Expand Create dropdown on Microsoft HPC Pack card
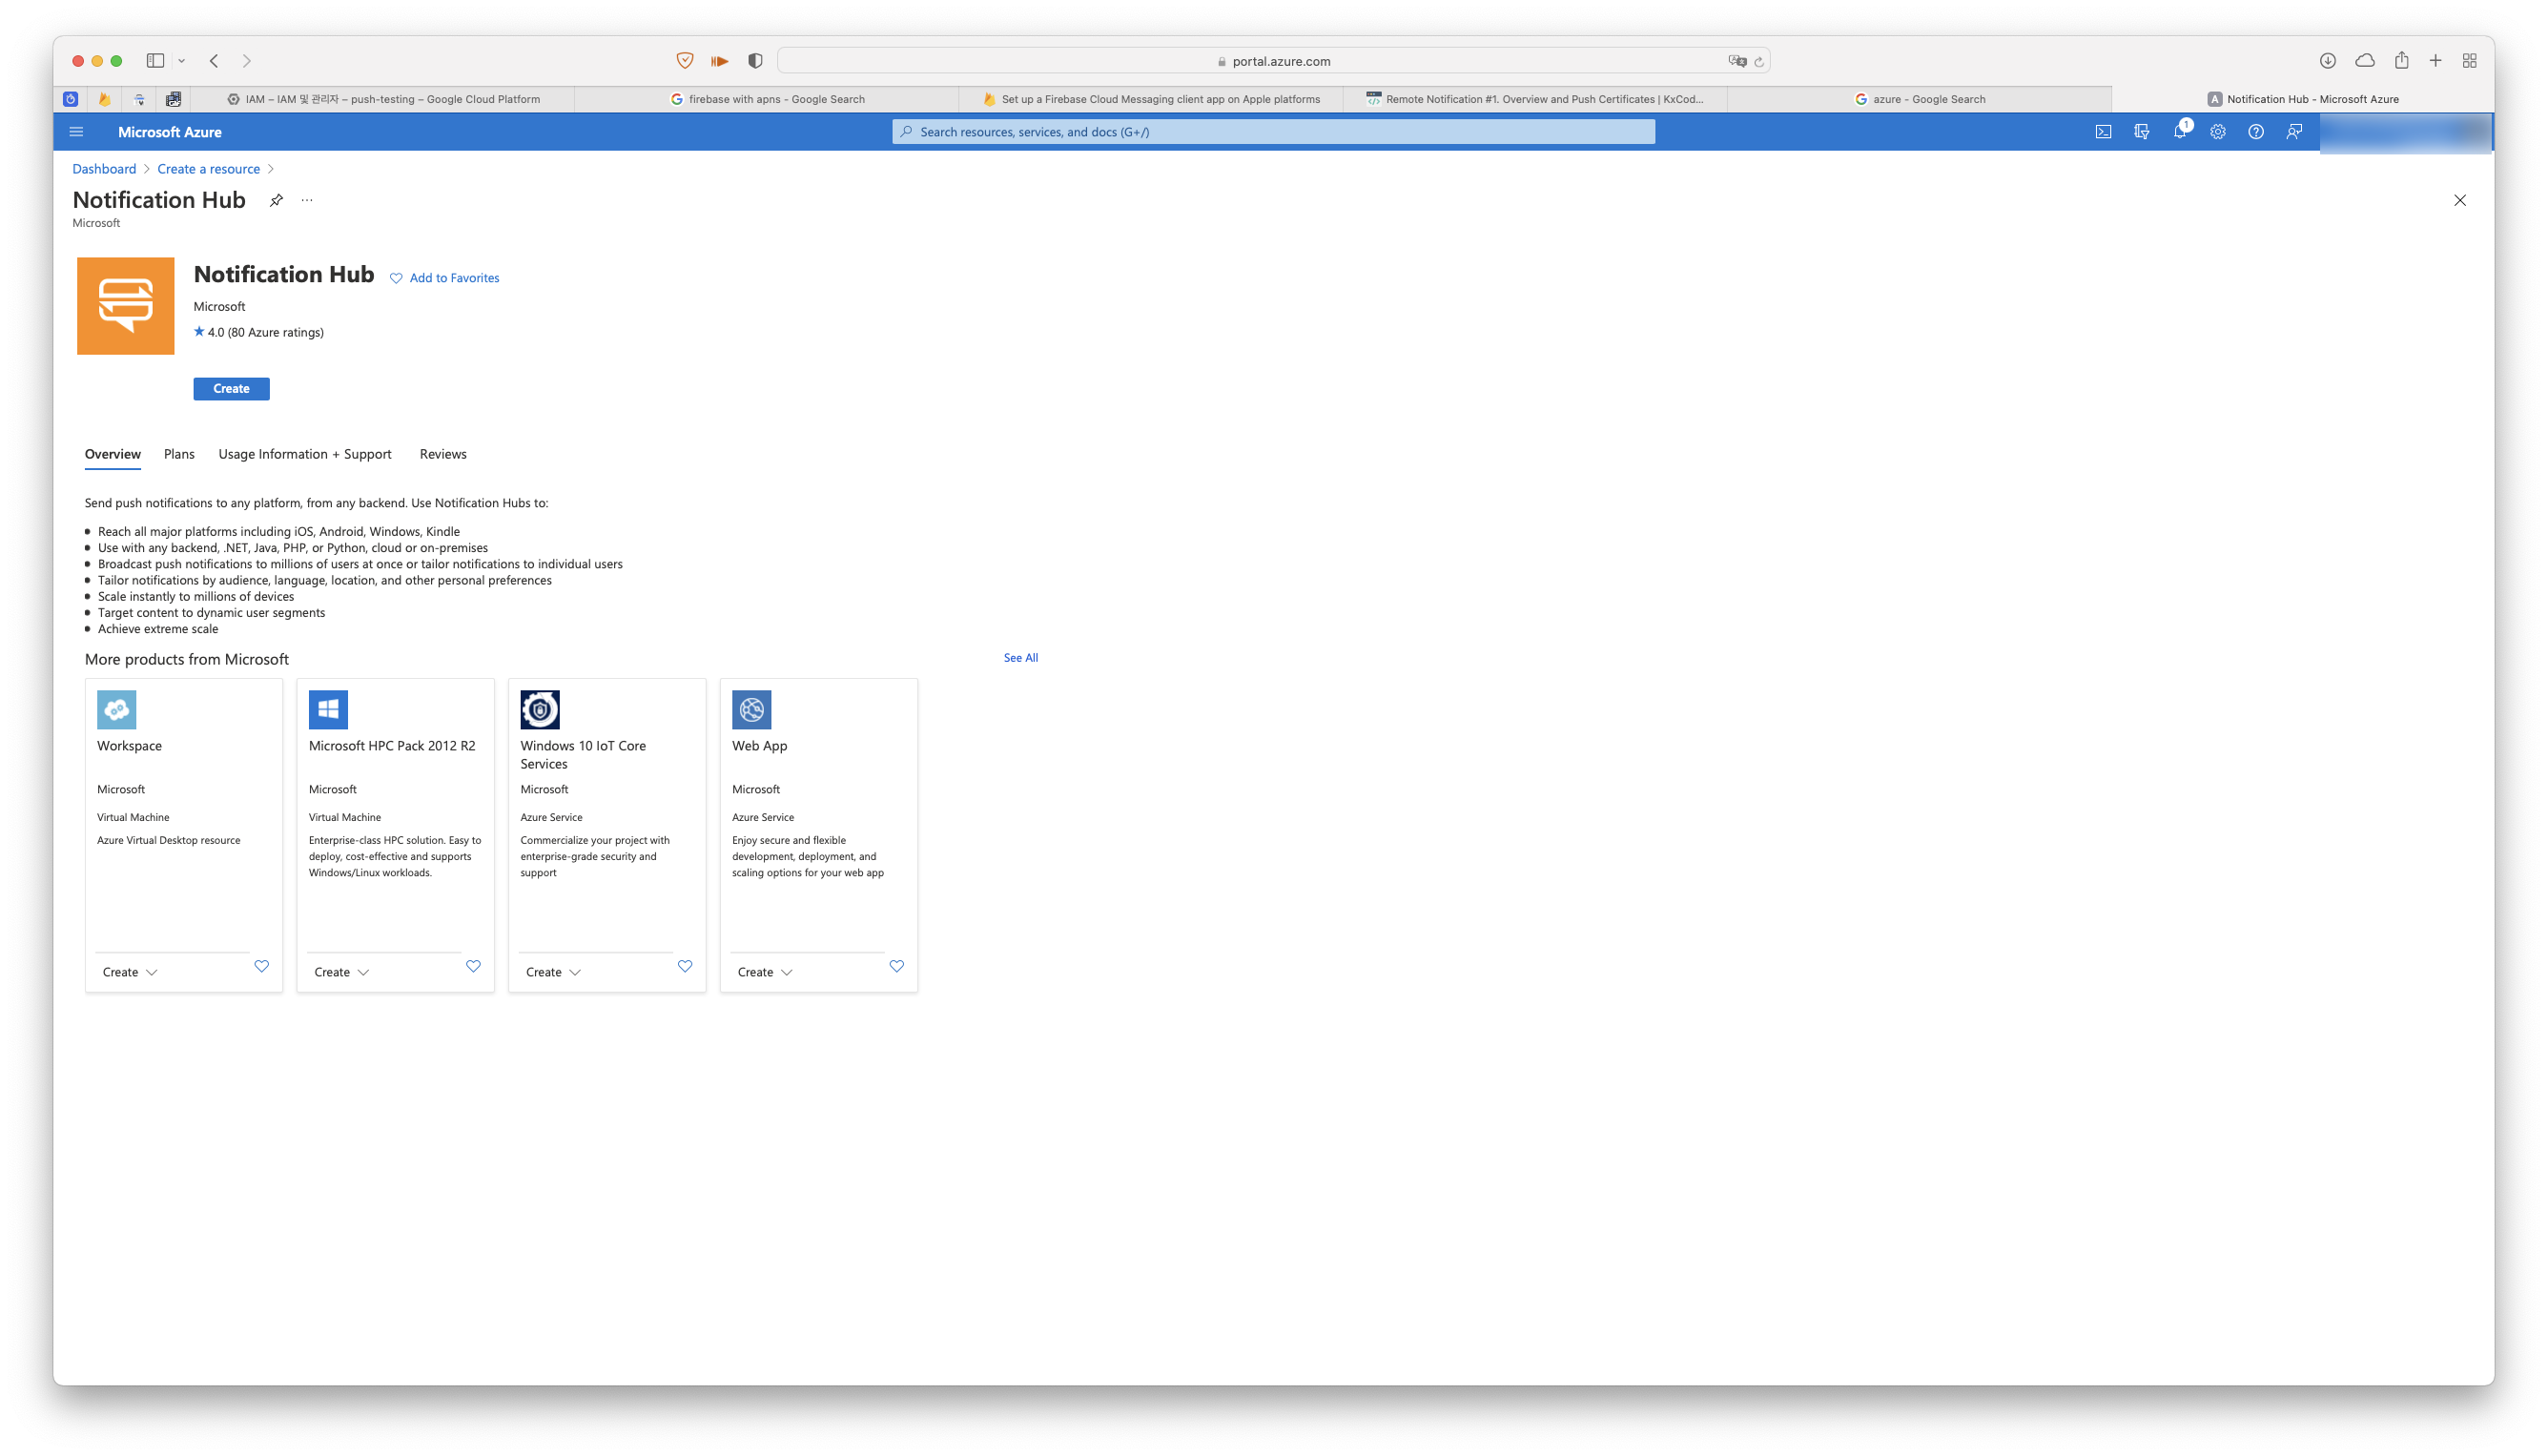2548x1456 pixels. tap(342, 972)
